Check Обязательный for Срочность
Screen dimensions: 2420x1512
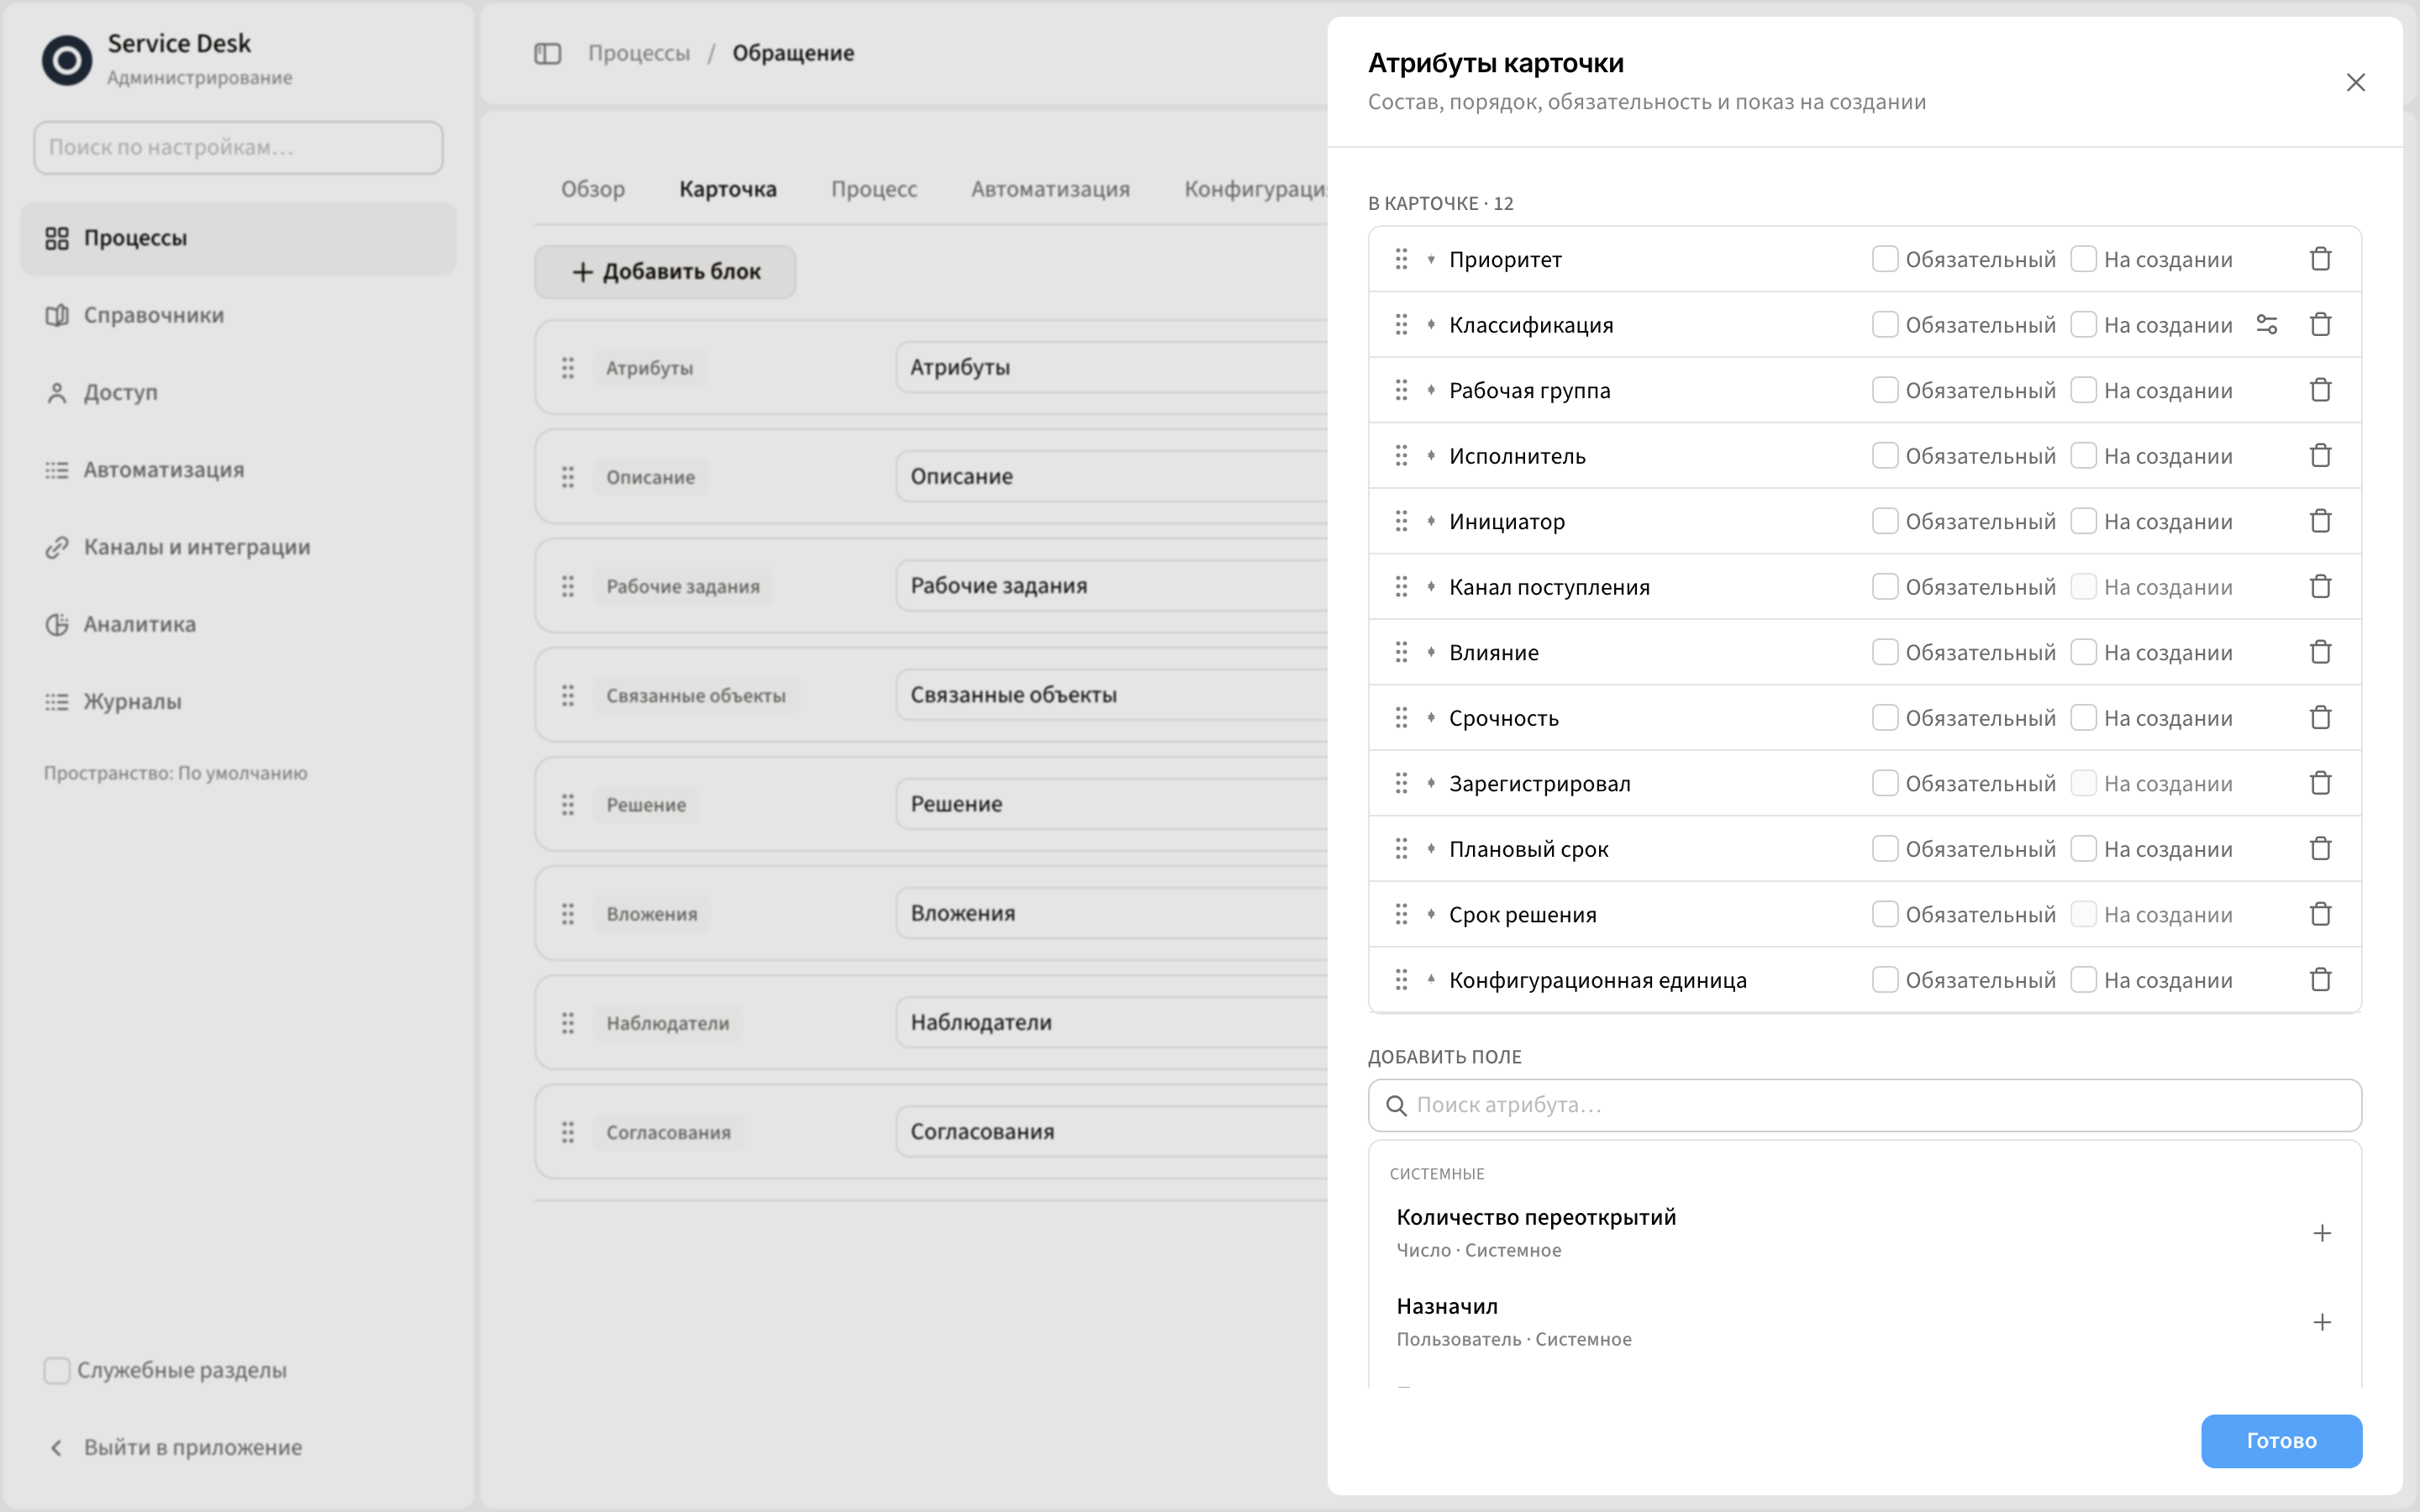1884,717
